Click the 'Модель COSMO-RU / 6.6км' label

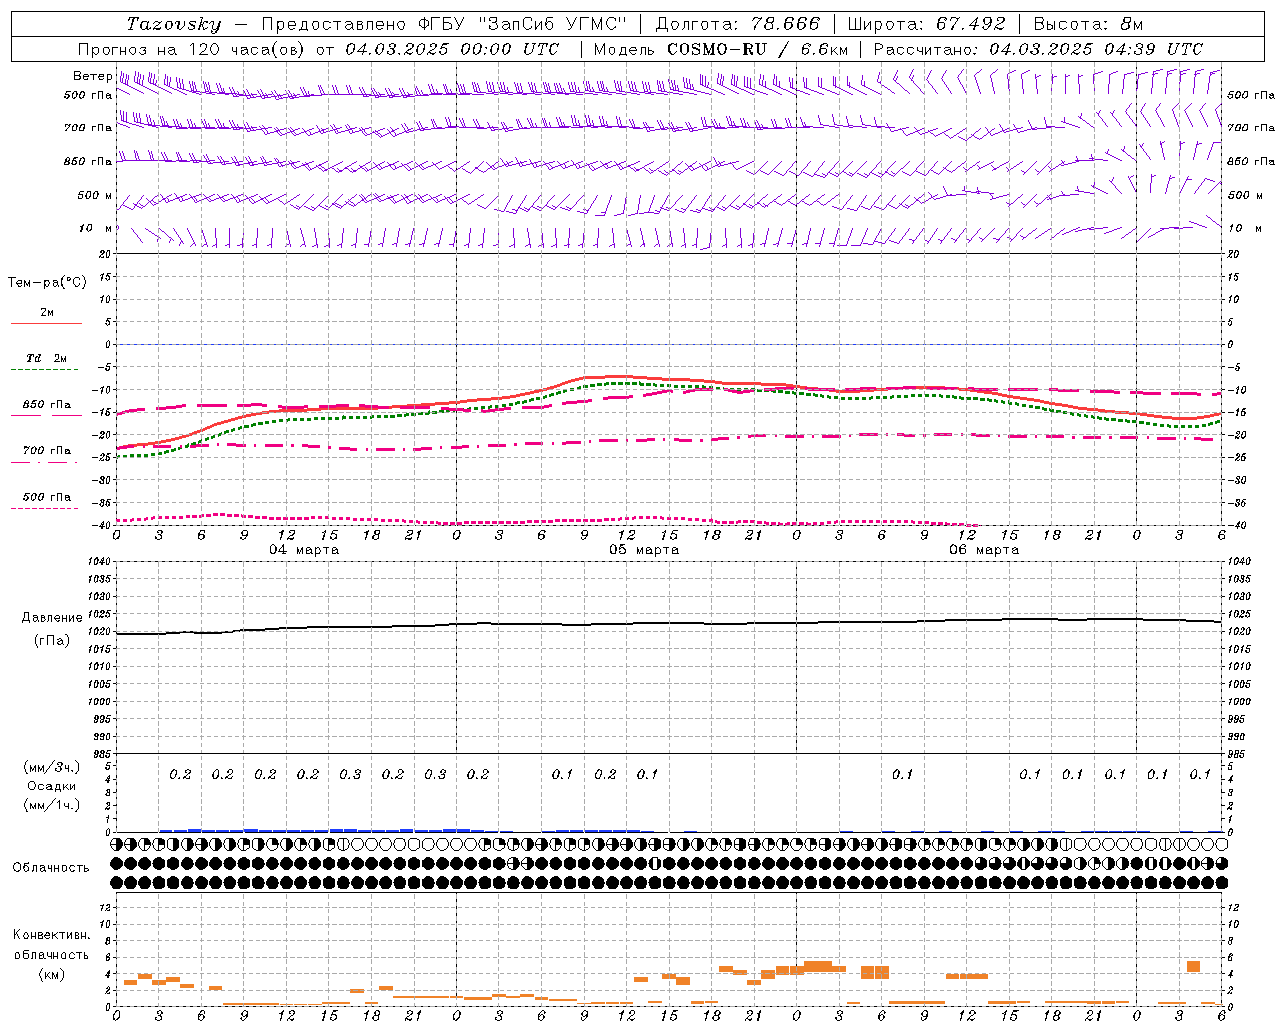click(x=721, y=49)
